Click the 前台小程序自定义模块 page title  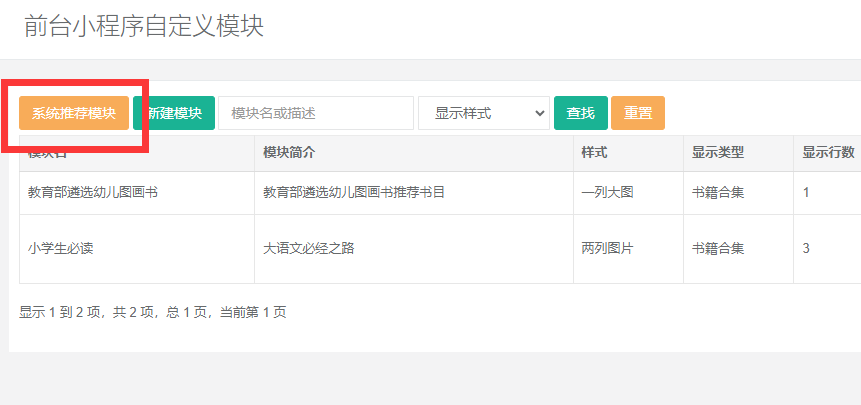(x=144, y=26)
